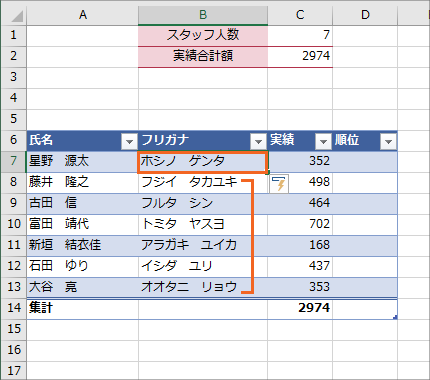Viewport: 430px width, 380px height.
Task: Select column A header
Action: pyautogui.click(x=83, y=14)
